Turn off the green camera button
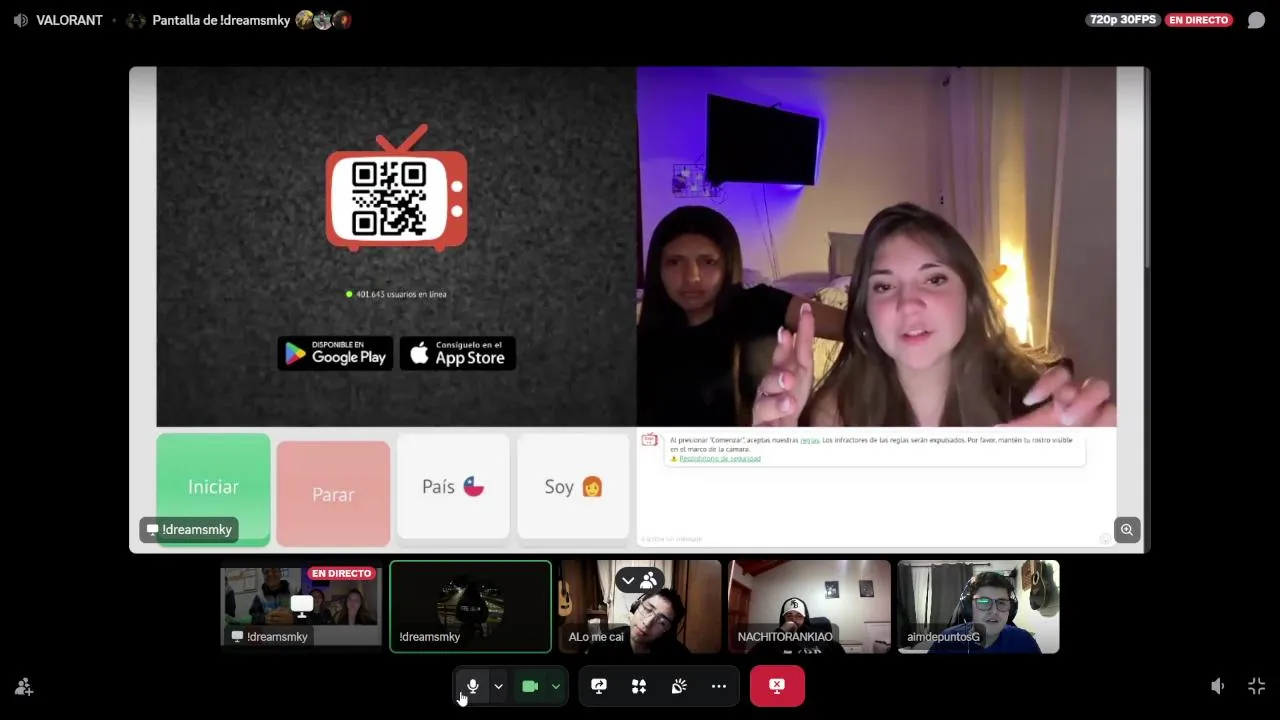The width and height of the screenshot is (1280, 720). coord(530,686)
